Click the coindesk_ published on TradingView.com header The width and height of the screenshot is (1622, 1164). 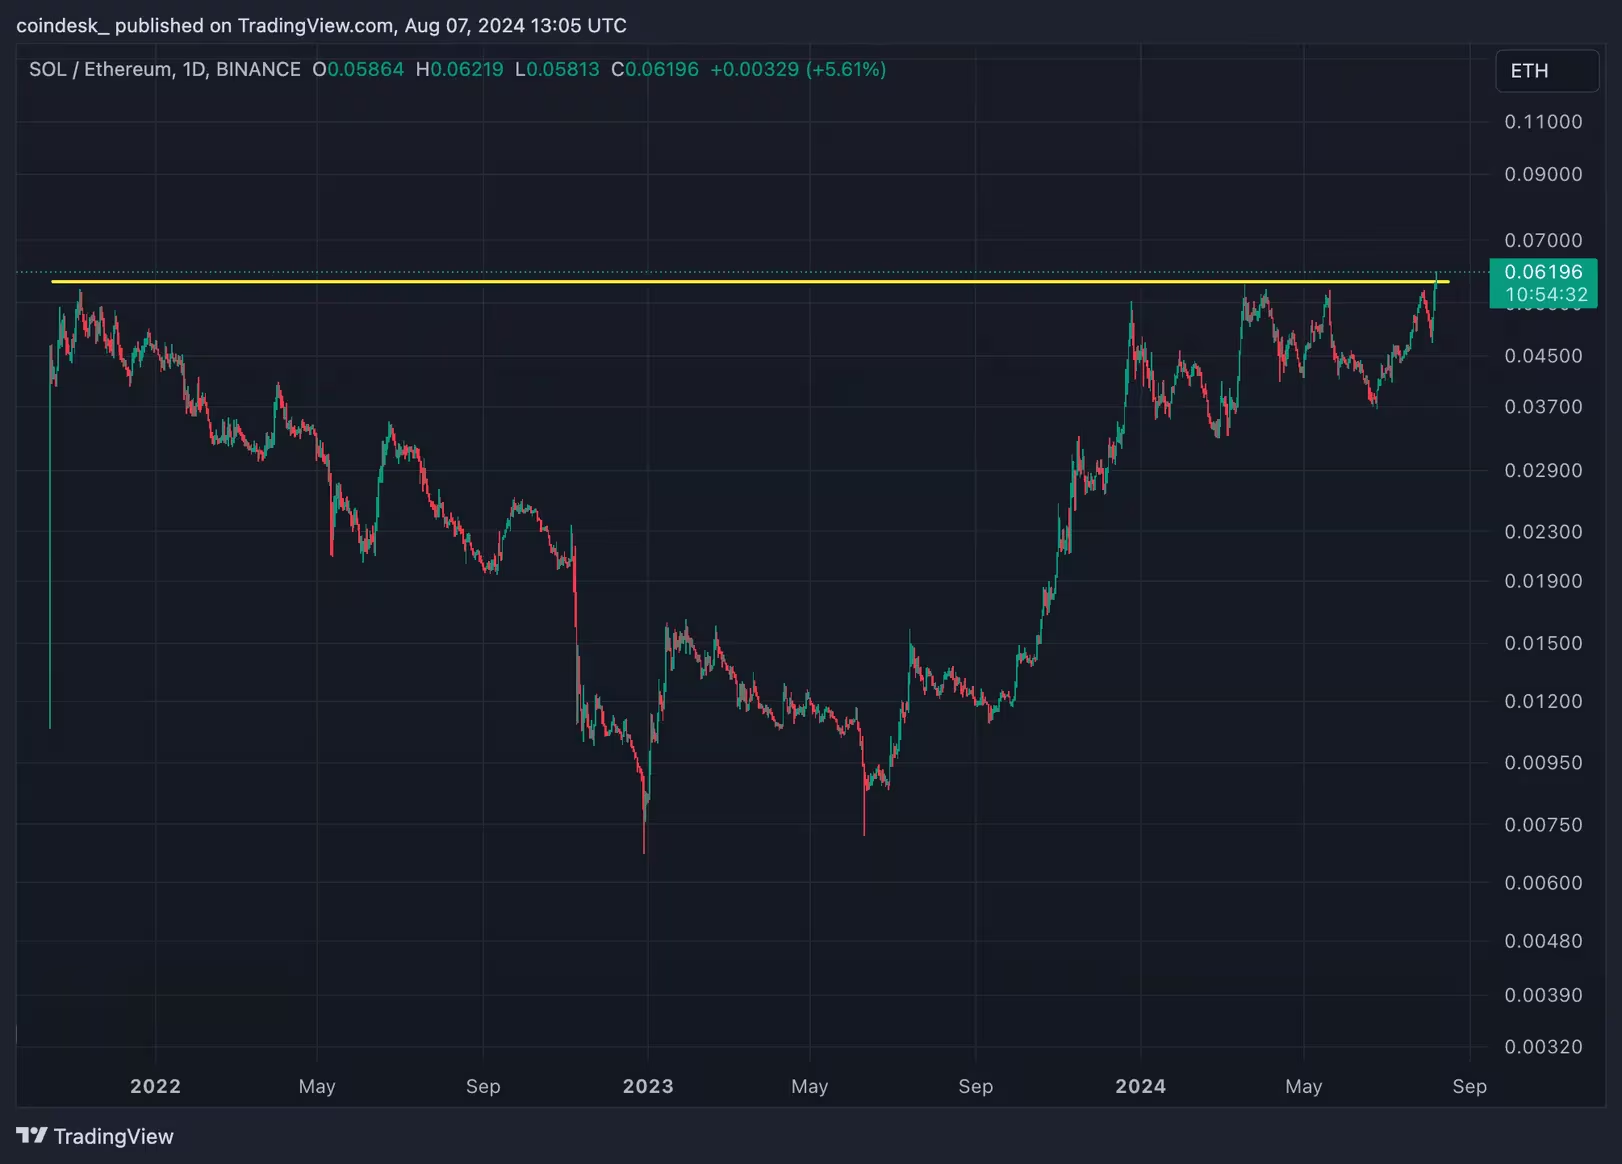click(321, 25)
